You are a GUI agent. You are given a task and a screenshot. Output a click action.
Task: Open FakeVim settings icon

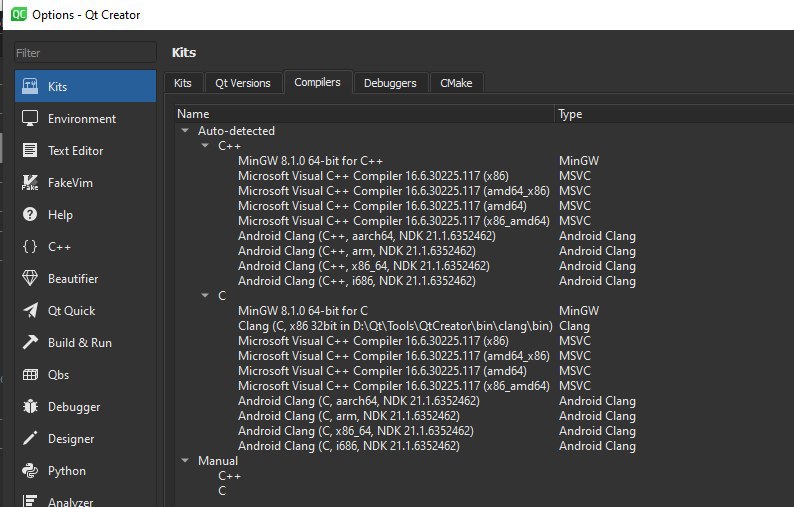tap(30, 182)
